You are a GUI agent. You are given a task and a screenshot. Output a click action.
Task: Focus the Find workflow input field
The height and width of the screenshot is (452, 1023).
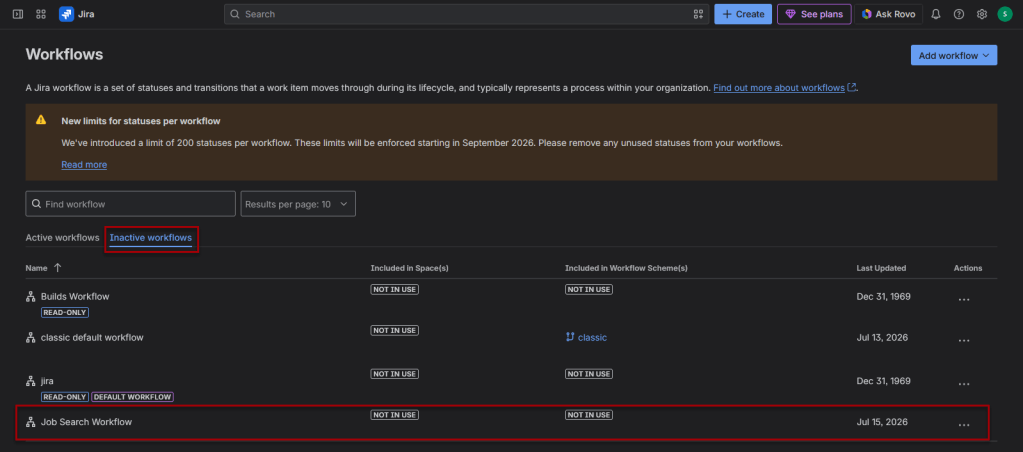(x=130, y=204)
